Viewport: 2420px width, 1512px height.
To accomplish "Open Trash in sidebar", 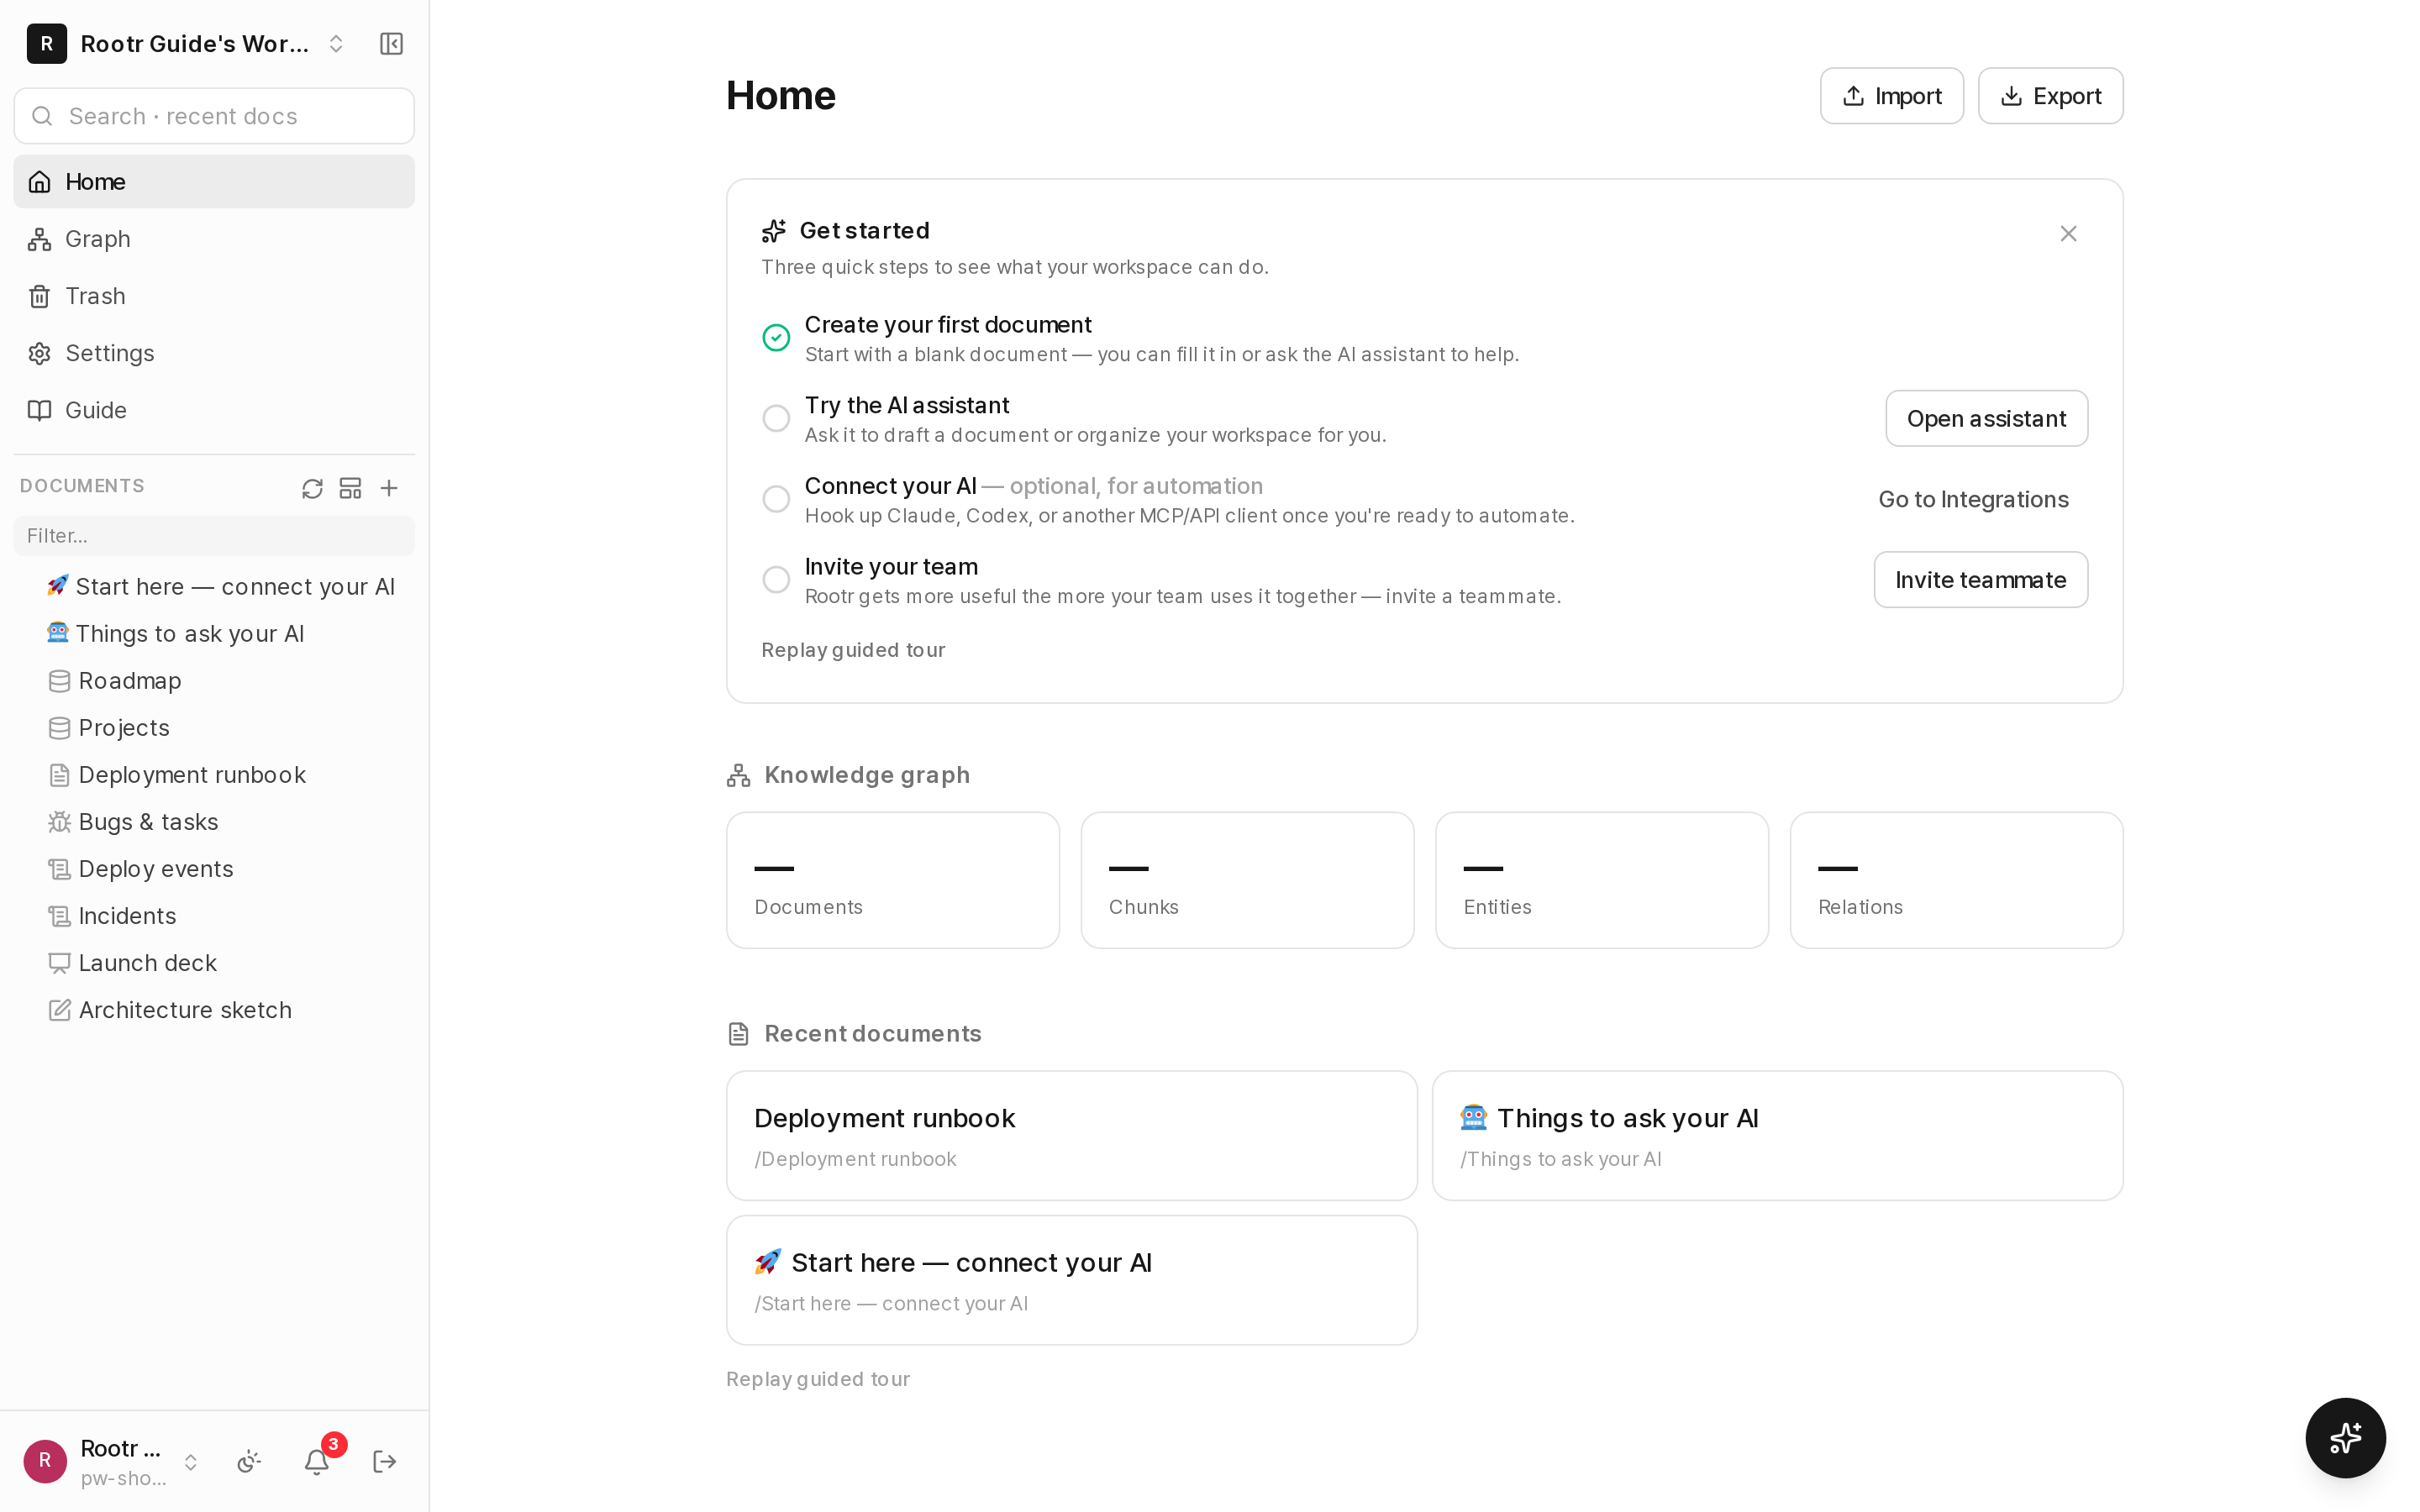I will [x=214, y=296].
